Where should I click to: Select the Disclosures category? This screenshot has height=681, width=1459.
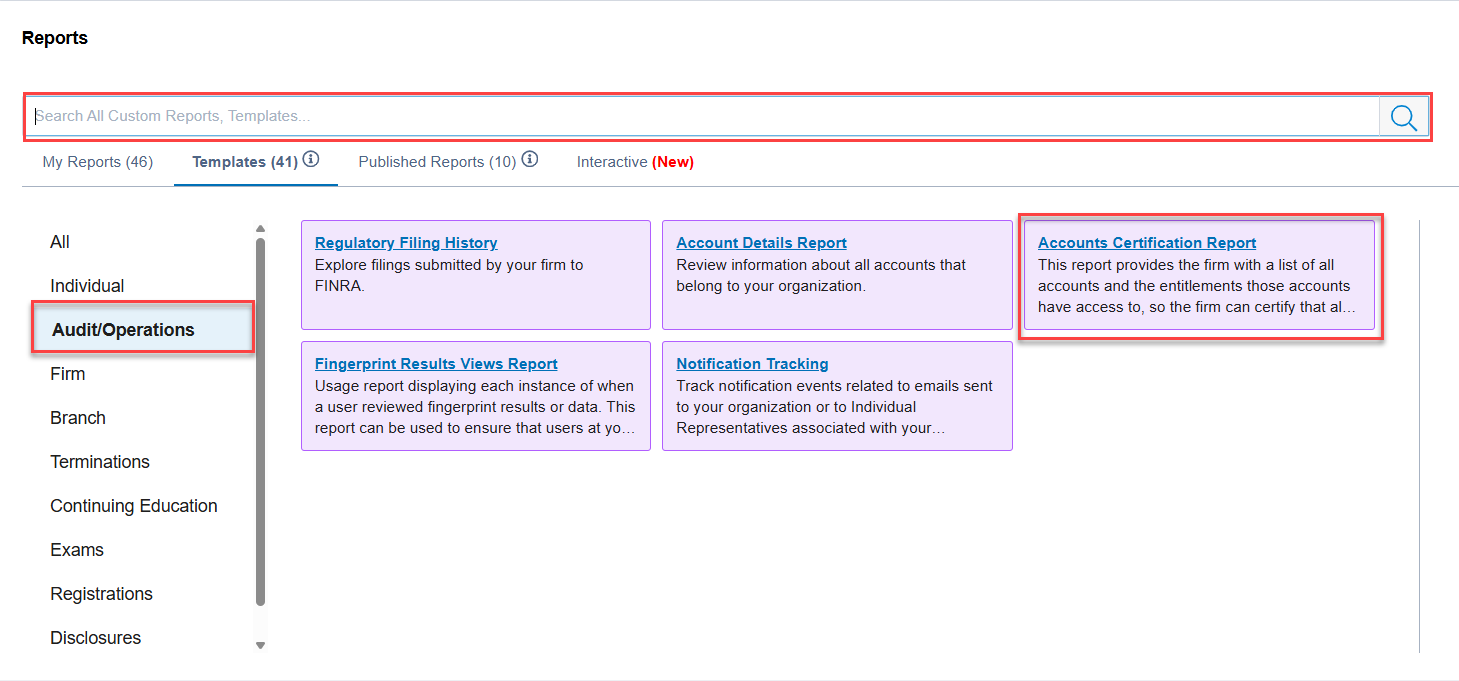[96, 638]
